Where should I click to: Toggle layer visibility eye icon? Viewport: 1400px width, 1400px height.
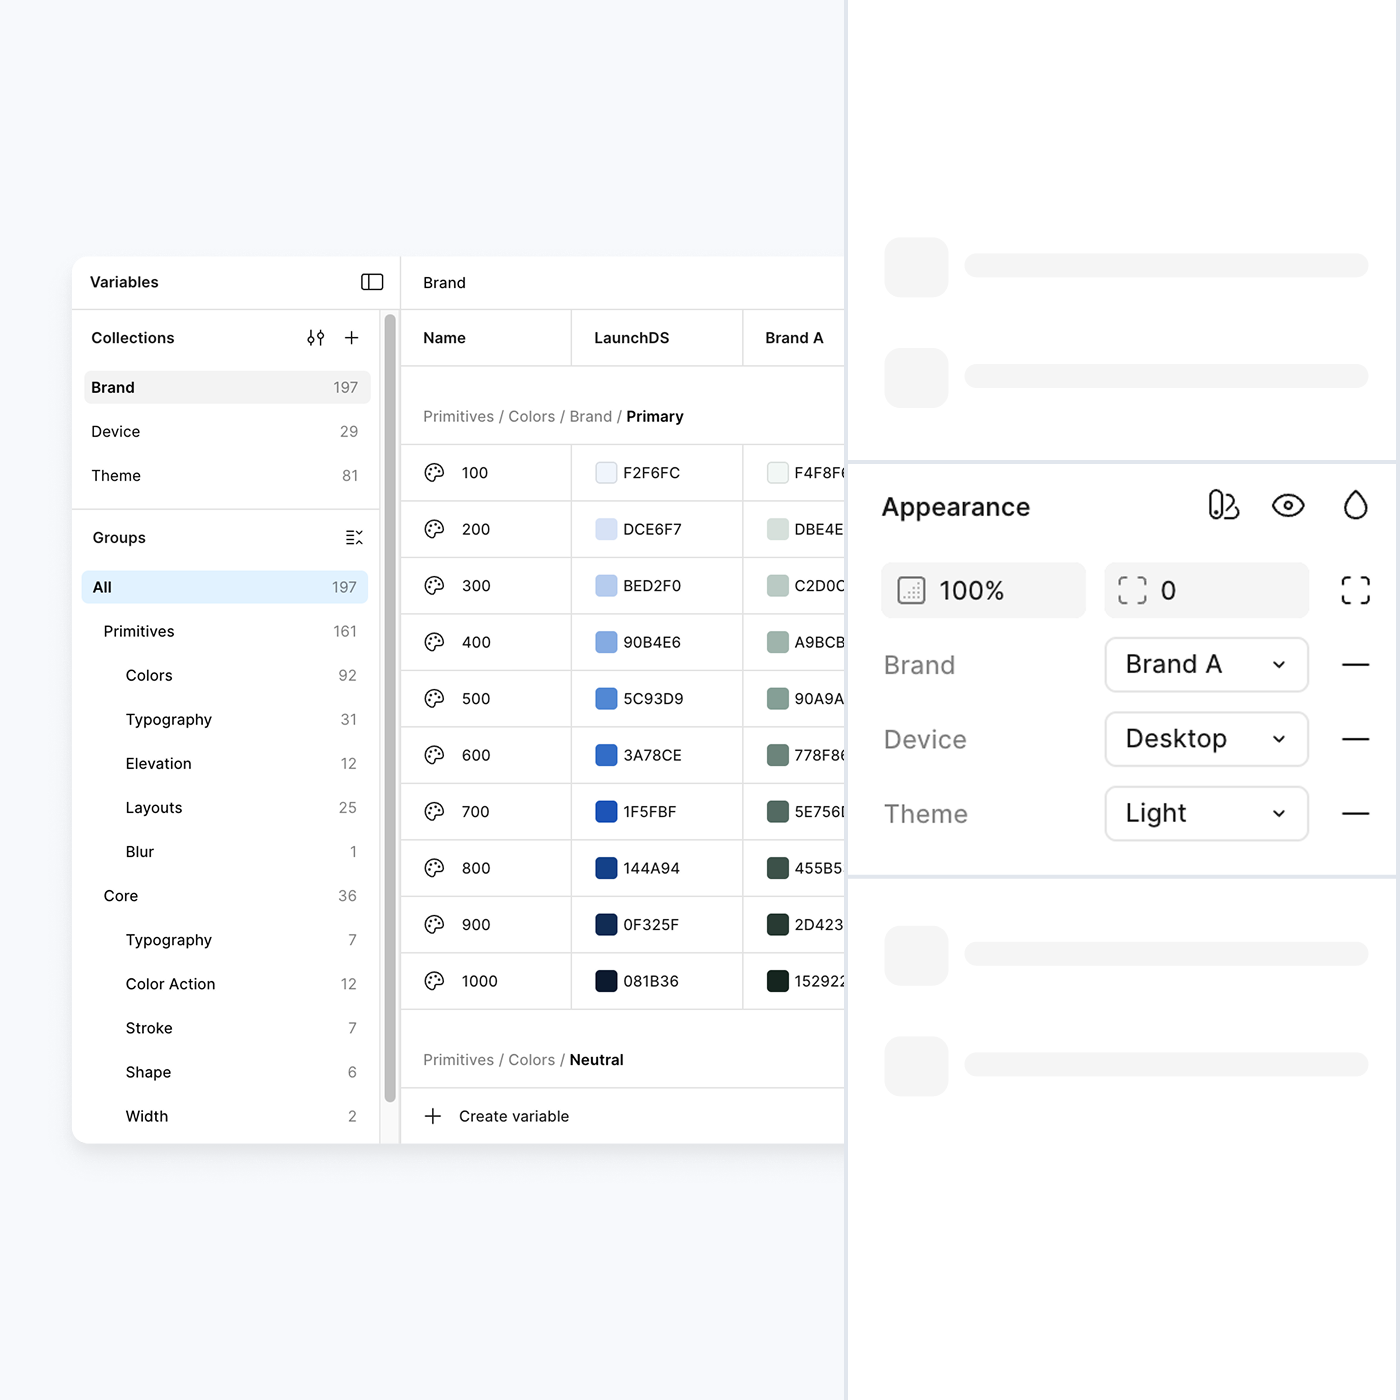coord(1288,506)
